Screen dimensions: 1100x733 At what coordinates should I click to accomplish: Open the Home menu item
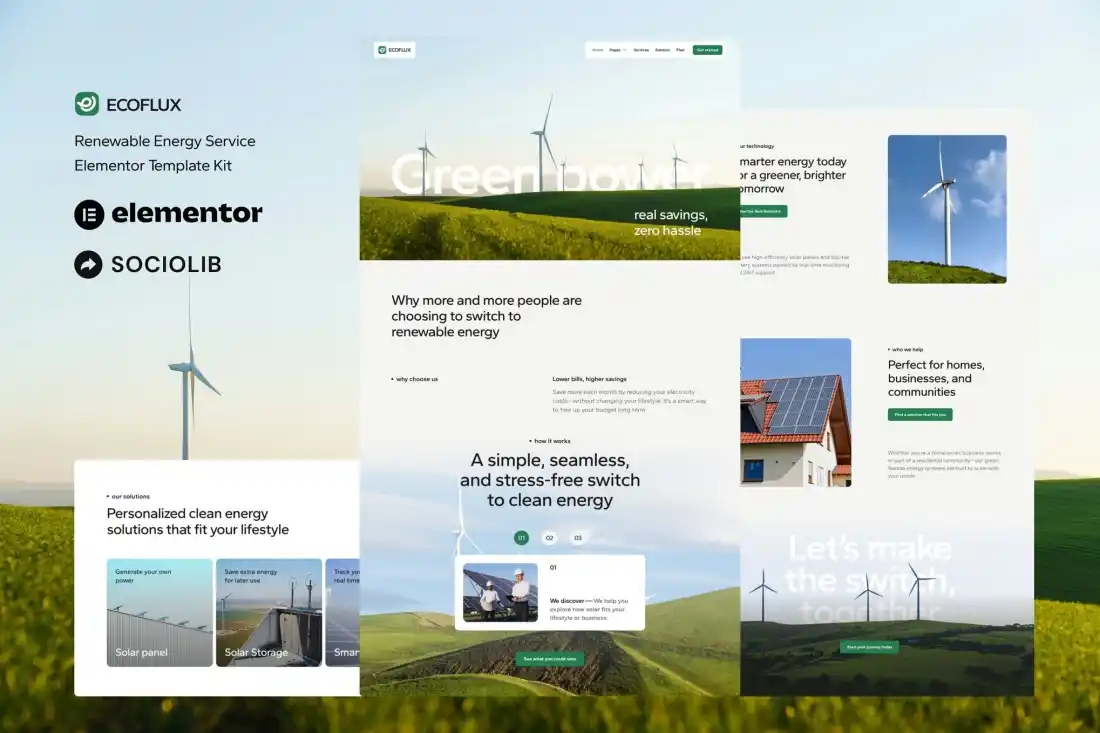coord(597,49)
